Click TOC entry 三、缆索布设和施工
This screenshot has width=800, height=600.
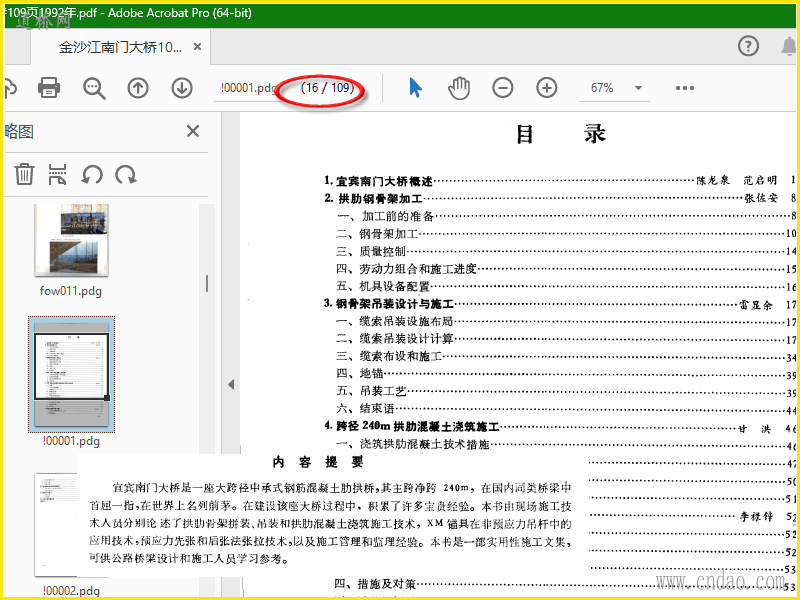389,356
